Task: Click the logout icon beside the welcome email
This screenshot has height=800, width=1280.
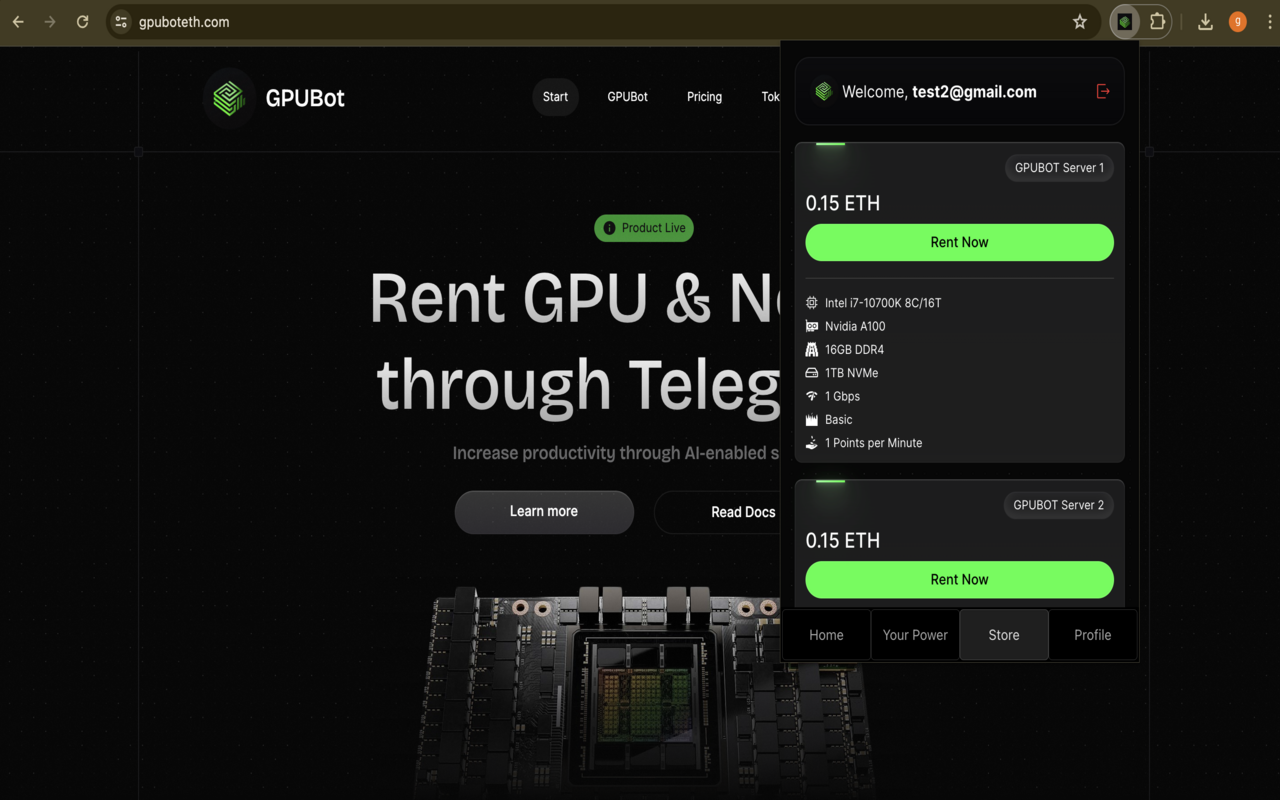Action: (1103, 91)
